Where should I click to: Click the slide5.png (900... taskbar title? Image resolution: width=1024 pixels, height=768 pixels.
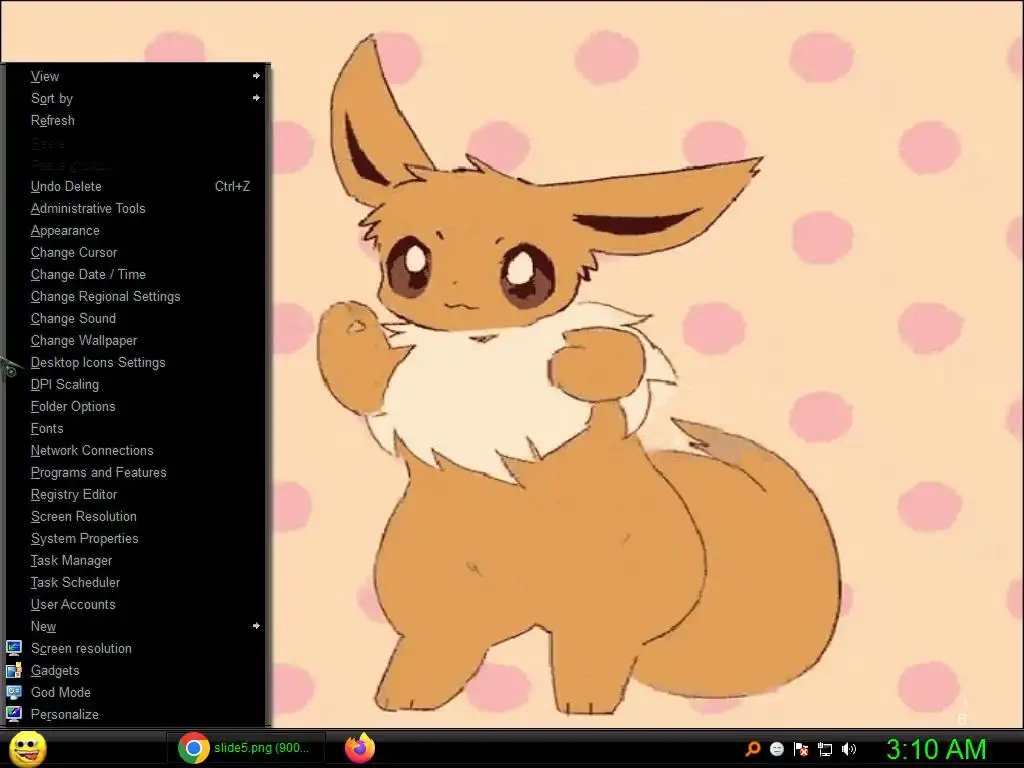click(261, 748)
